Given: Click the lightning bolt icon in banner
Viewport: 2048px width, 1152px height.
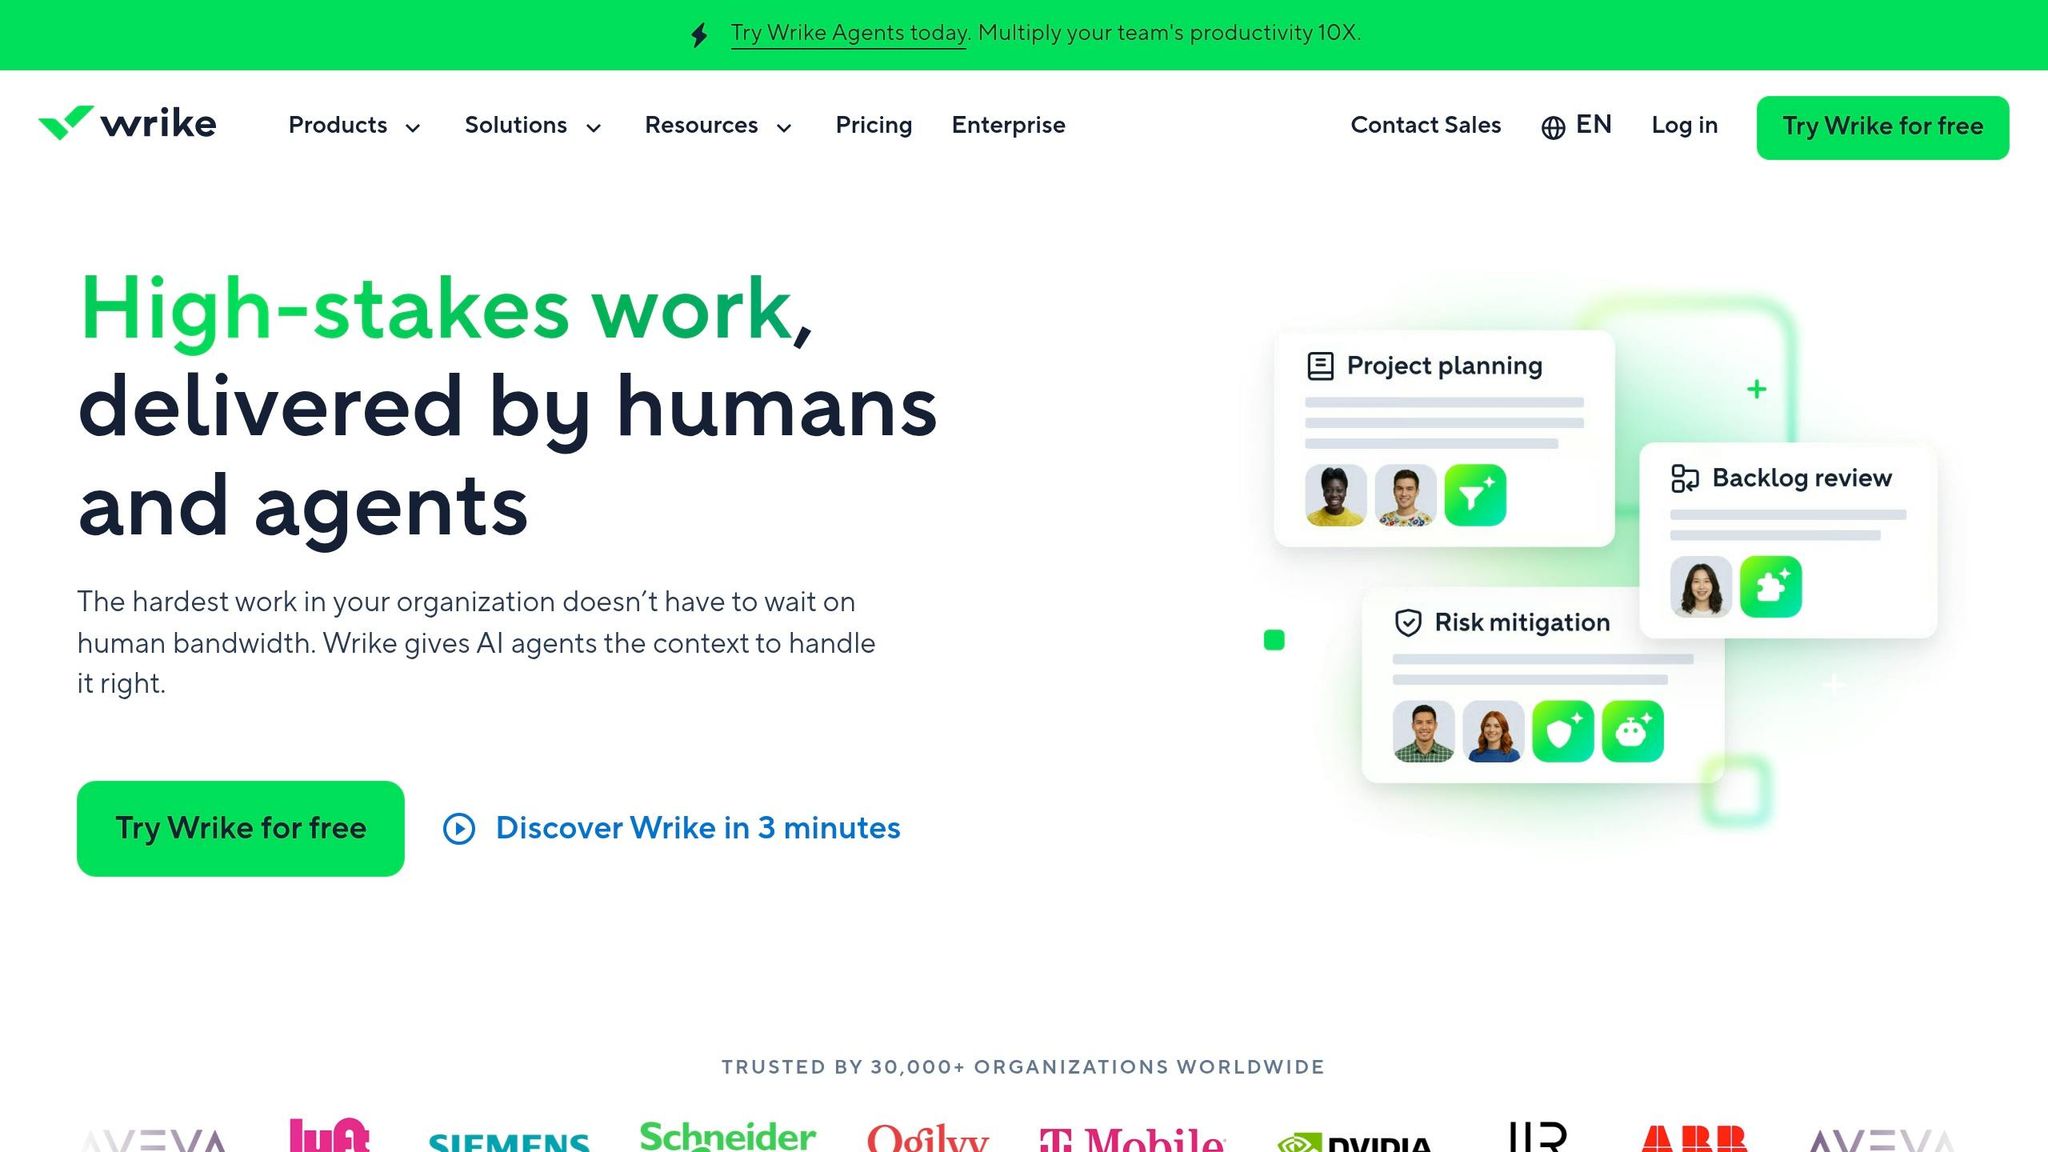Looking at the screenshot, I should (x=700, y=35).
